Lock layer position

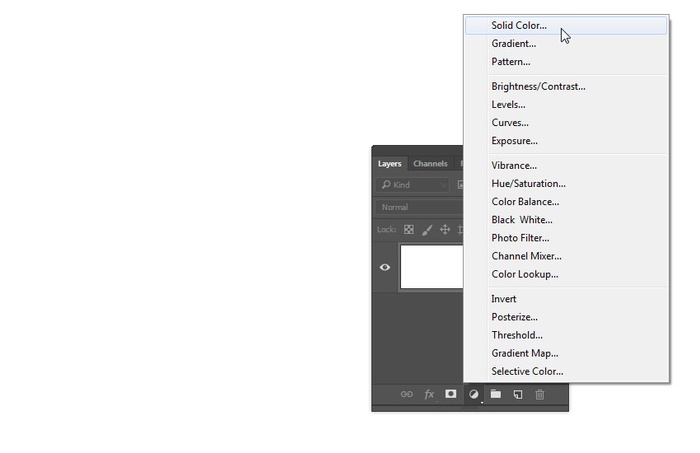click(x=445, y=229)
